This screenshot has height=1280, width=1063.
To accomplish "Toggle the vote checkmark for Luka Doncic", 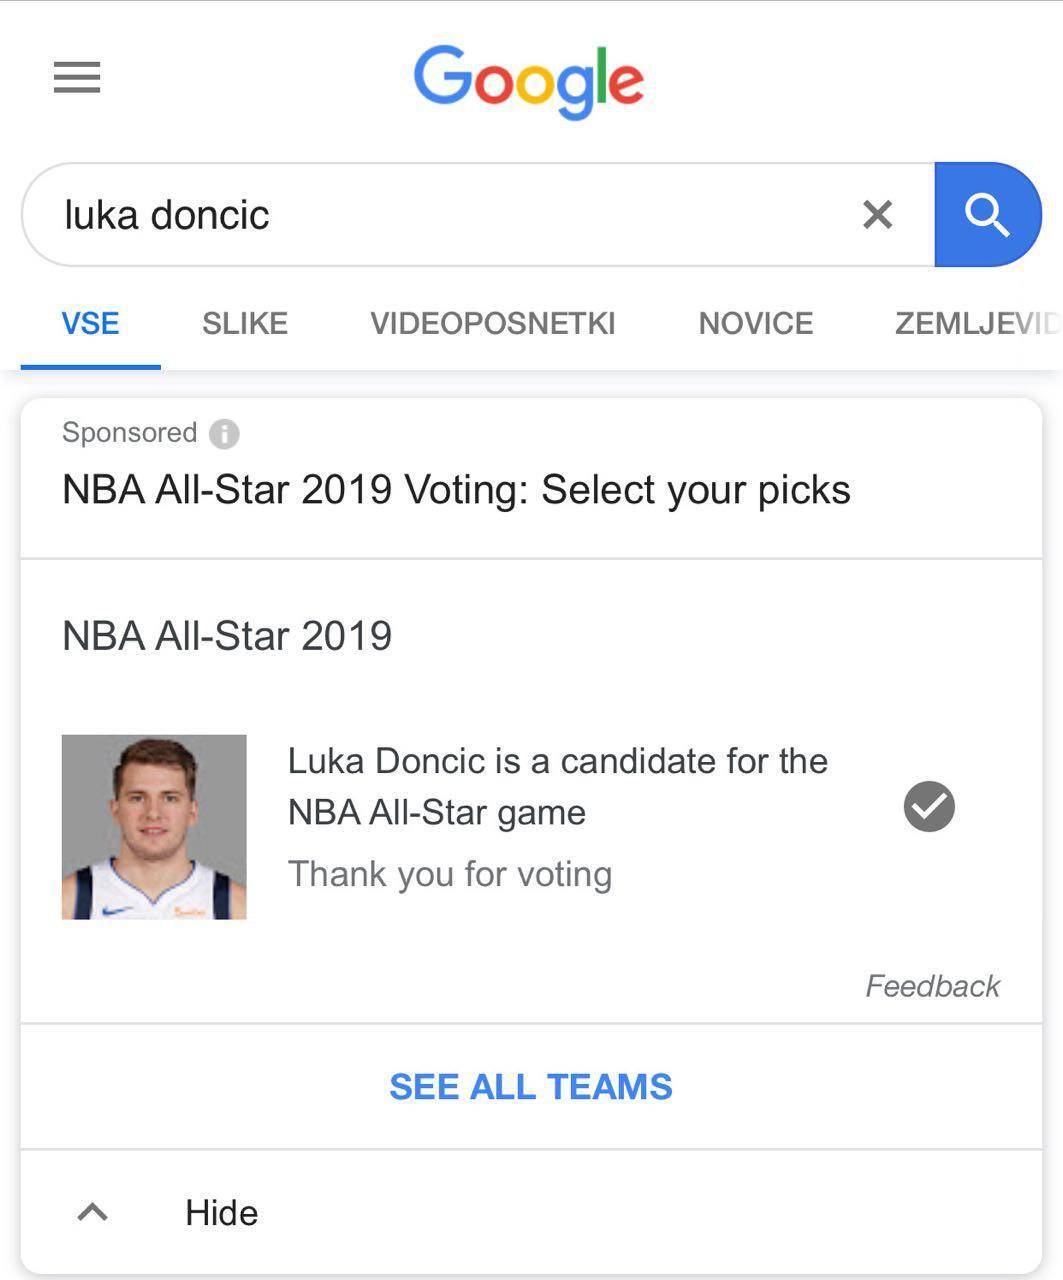I will [x=929, y=807].
